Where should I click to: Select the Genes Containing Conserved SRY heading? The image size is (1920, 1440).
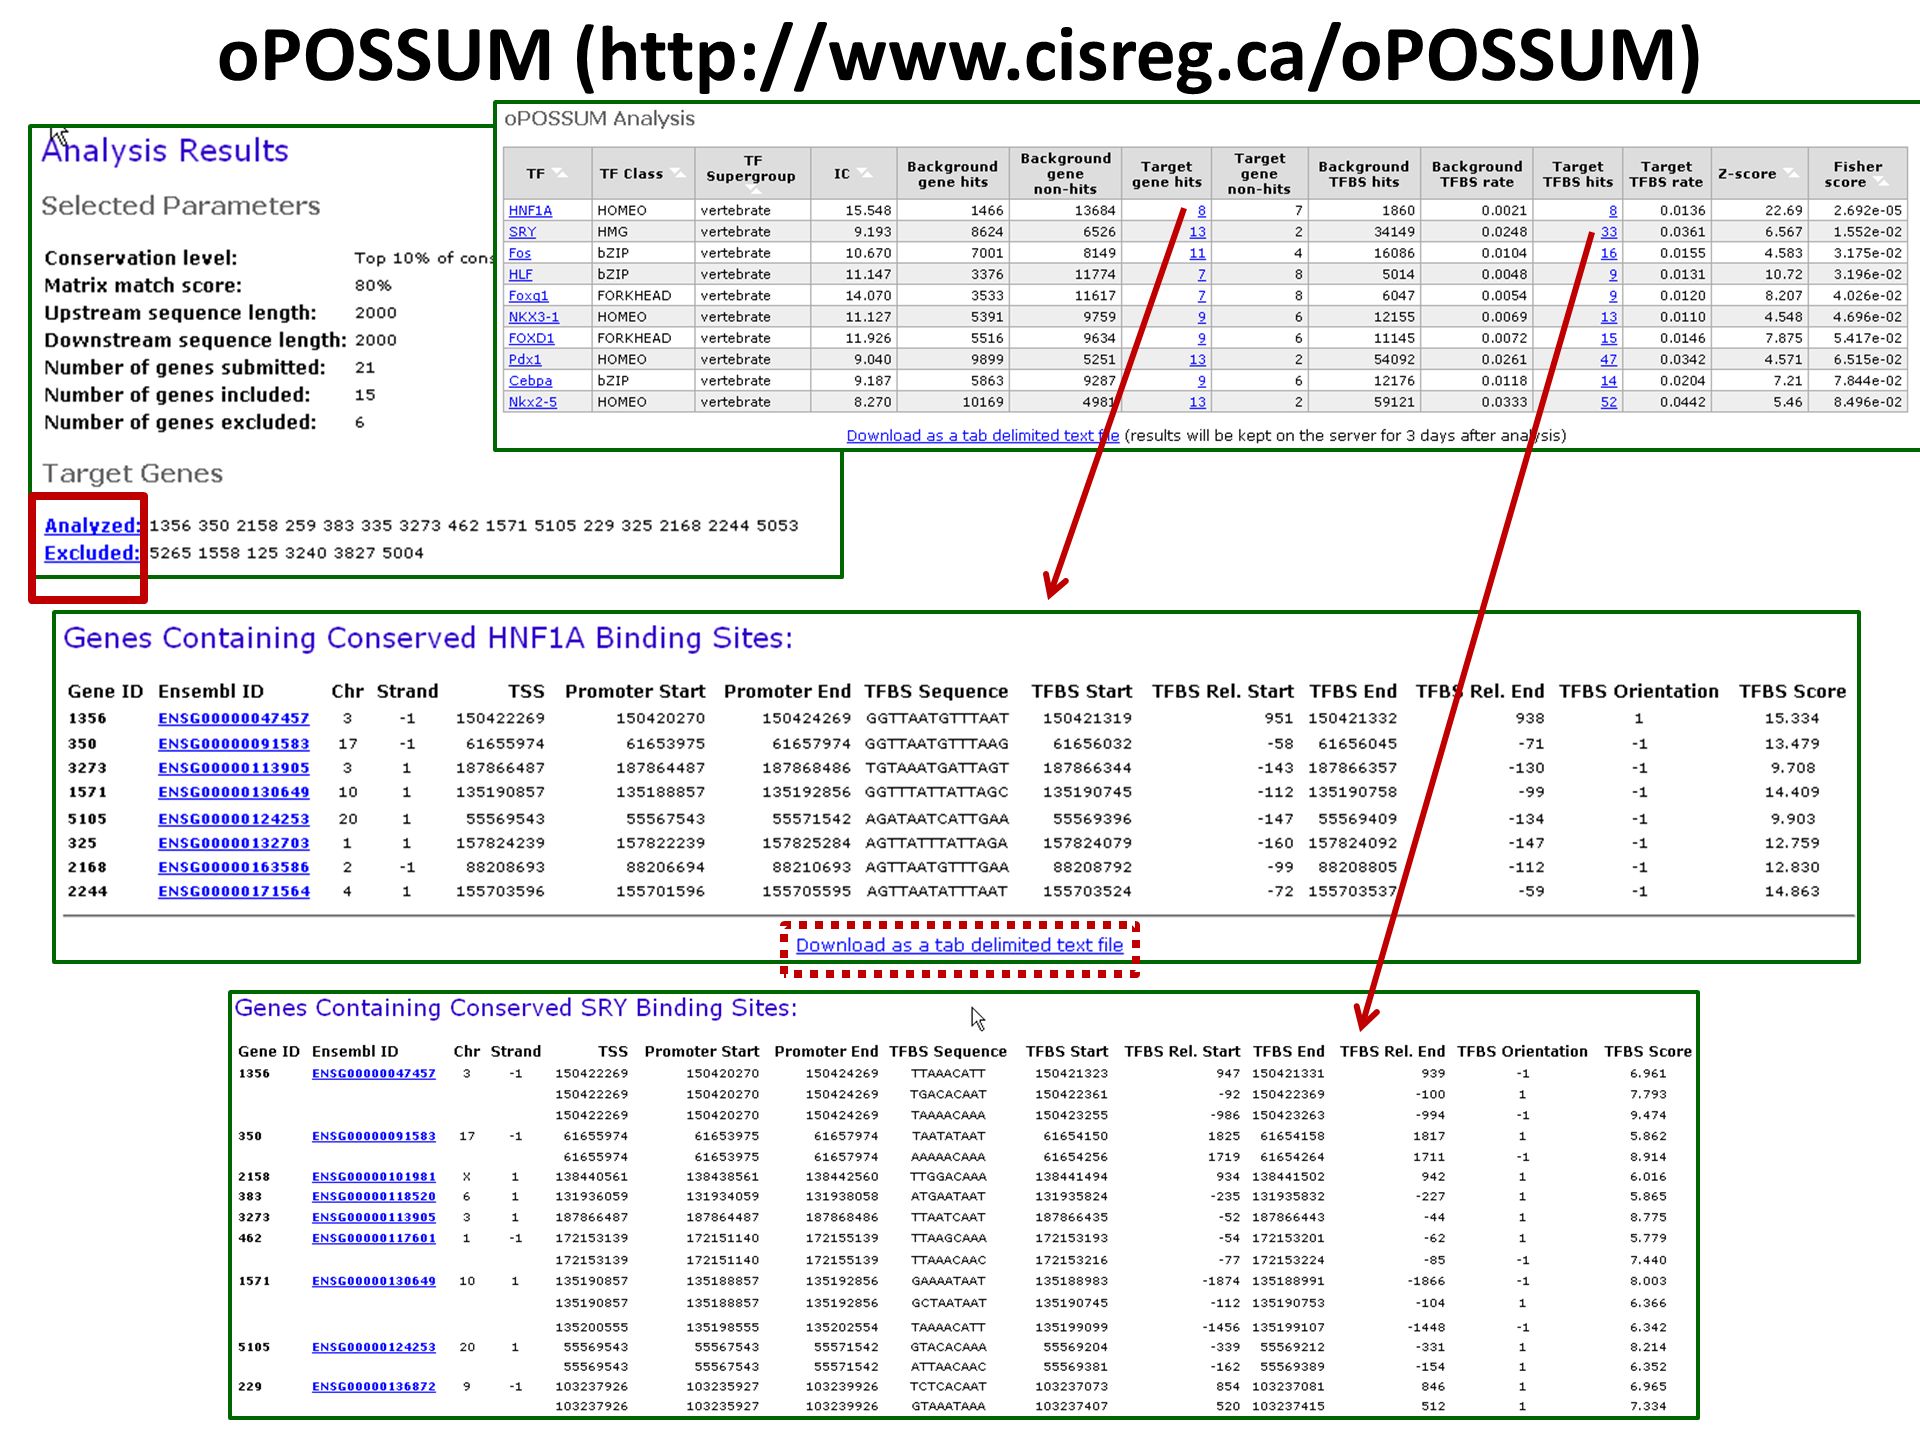516,1008
